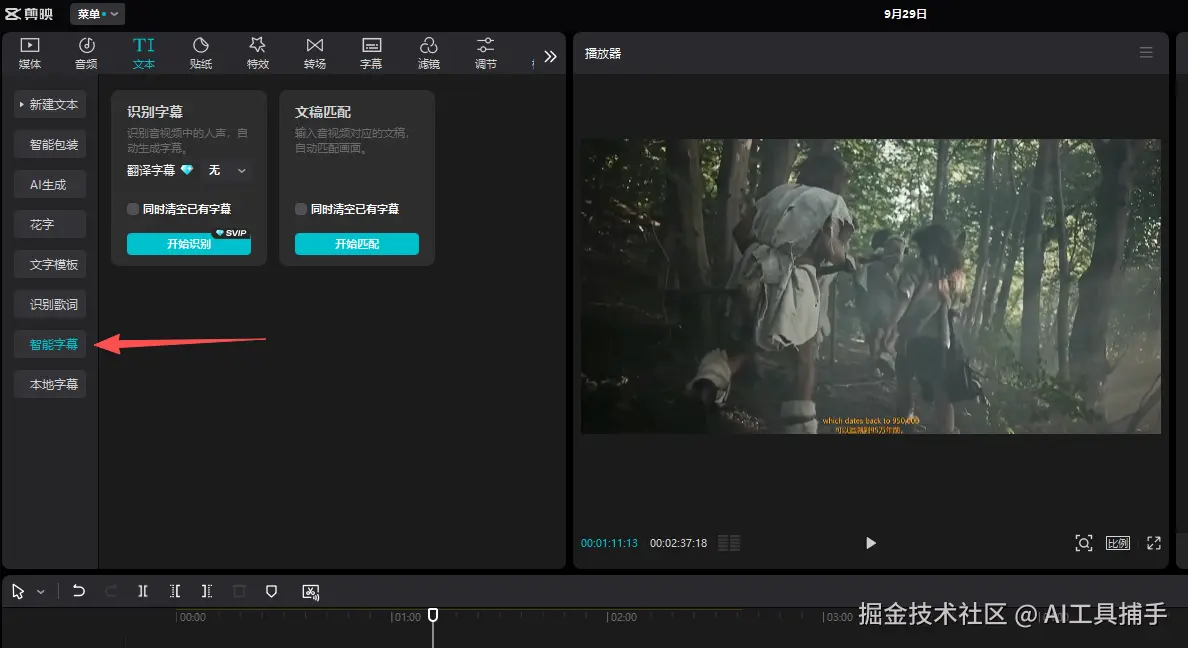Open the 调节 adjustment tab

(x=486, y=53)
